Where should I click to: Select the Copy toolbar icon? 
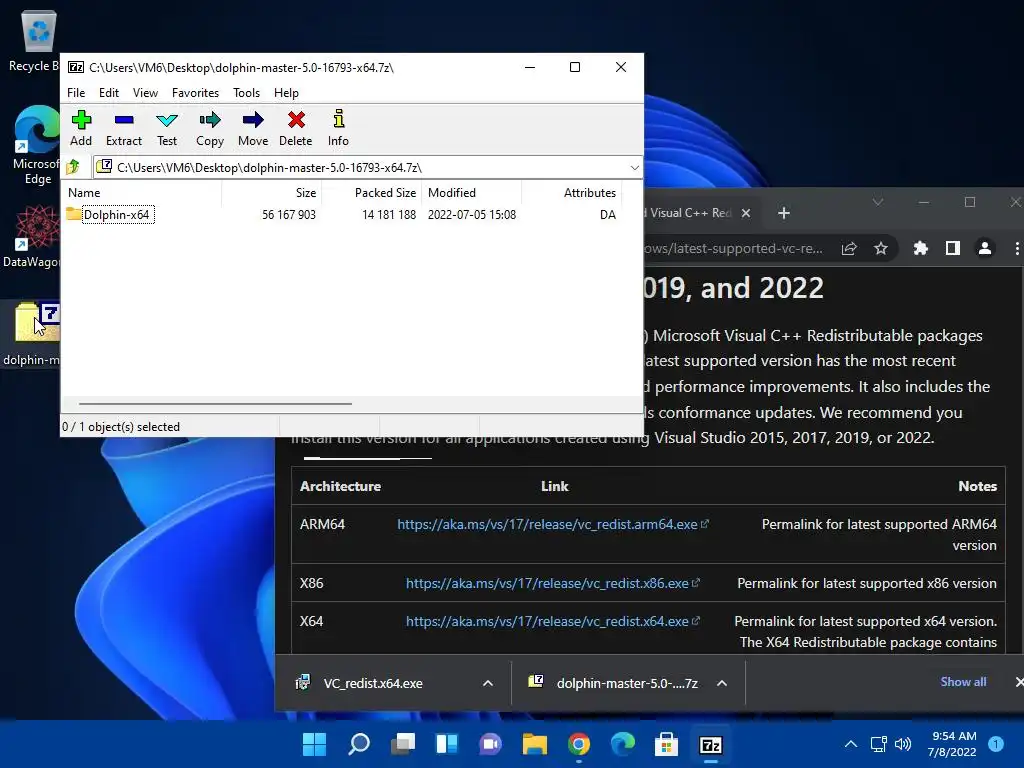210,128
